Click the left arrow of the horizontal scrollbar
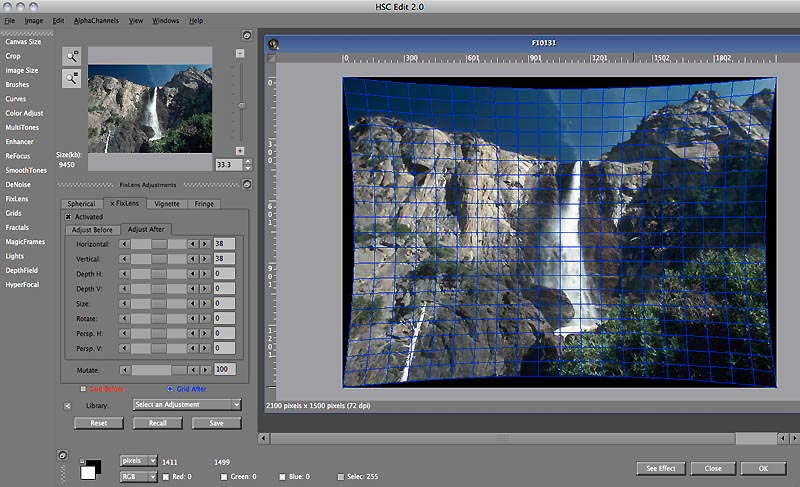The width and height of the screenshot is (800, 487). [264, 438]
